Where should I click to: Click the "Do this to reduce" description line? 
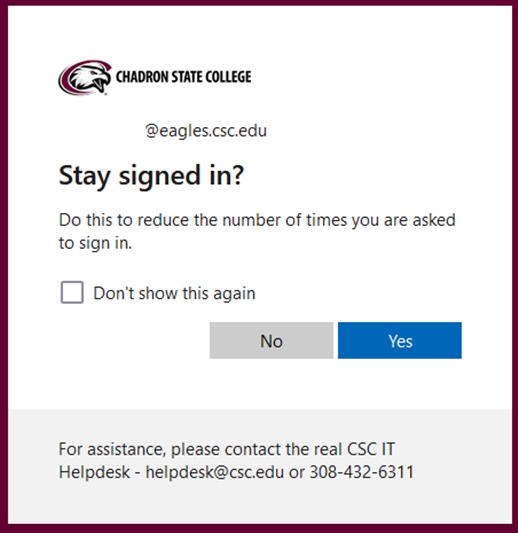(257, 220)
